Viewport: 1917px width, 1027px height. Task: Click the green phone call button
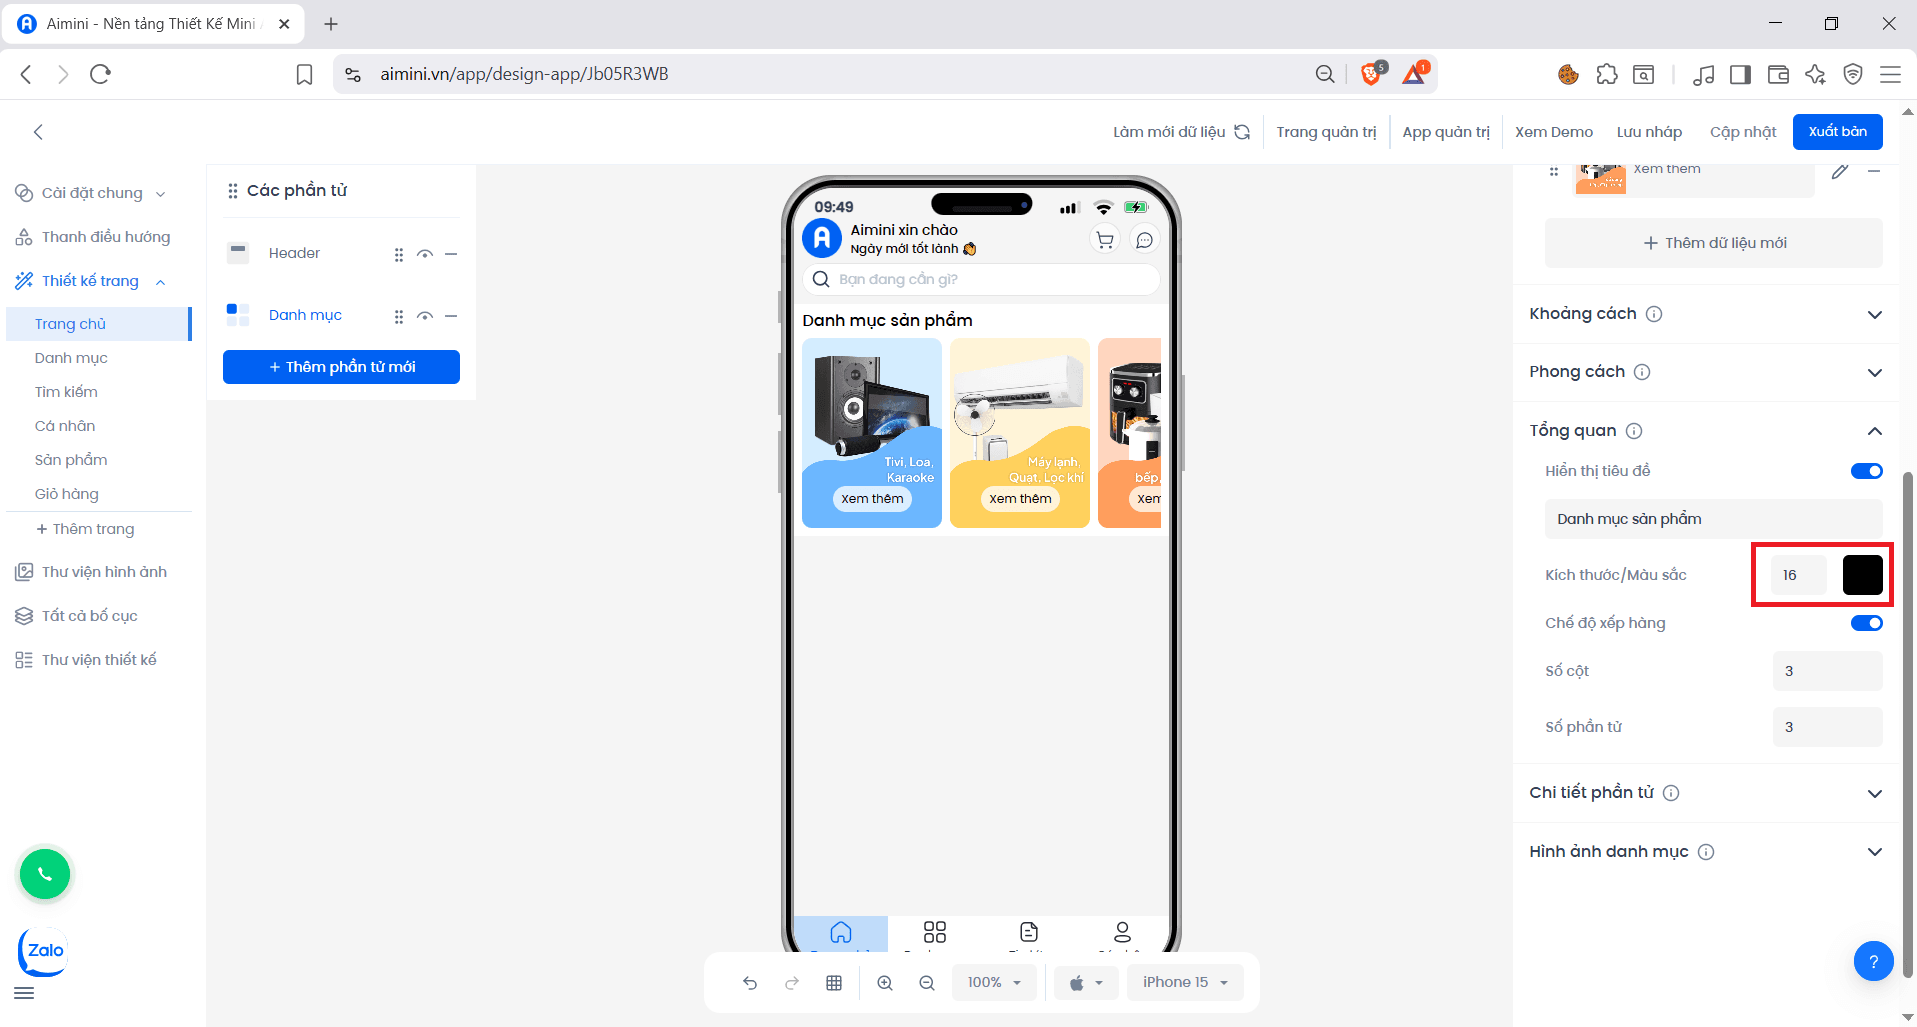[45, 874]
